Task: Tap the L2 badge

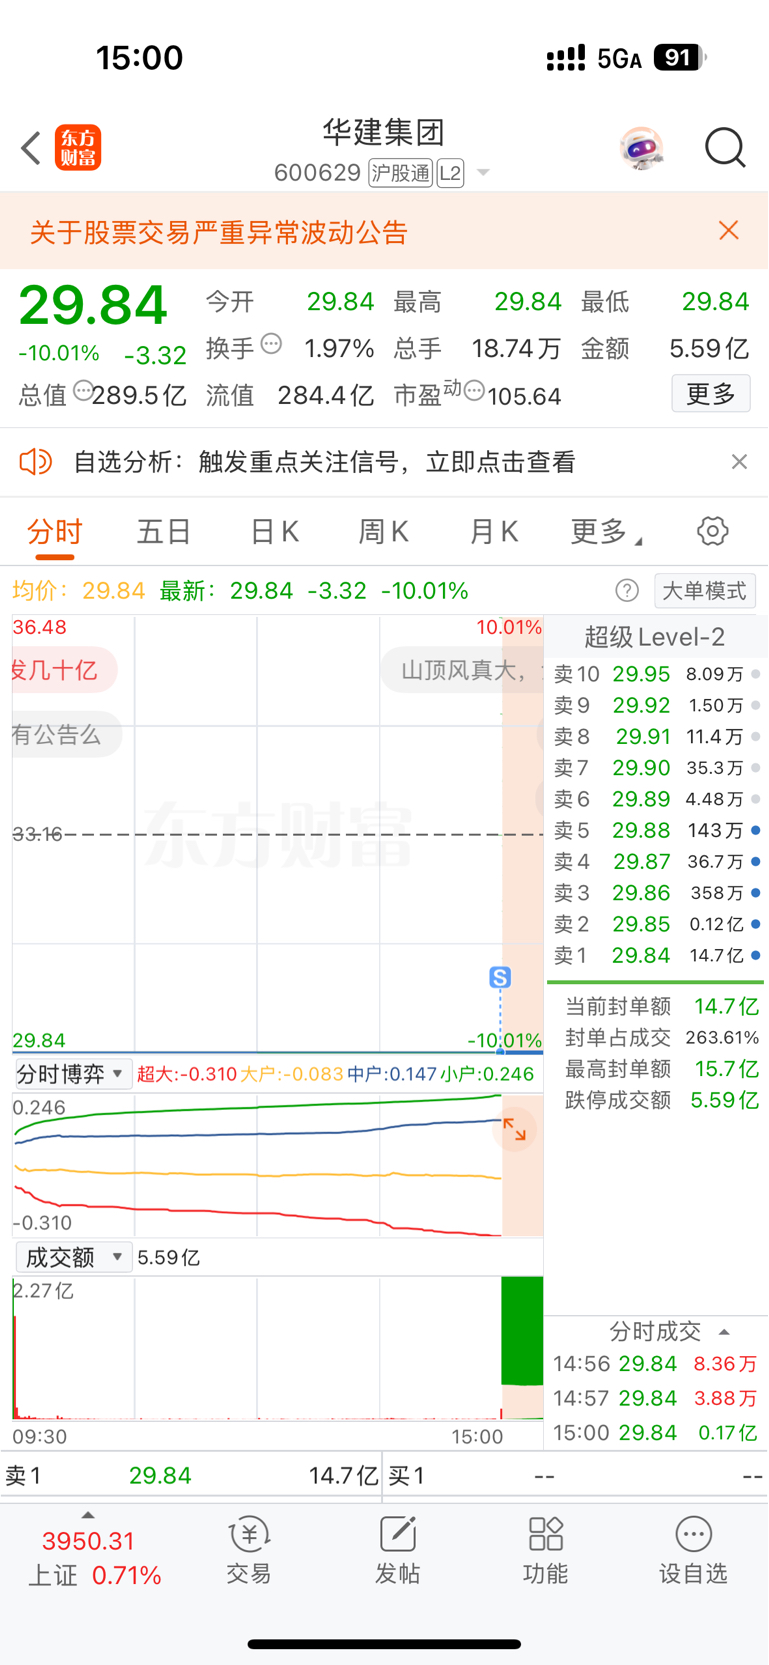Action: (450, 173)
